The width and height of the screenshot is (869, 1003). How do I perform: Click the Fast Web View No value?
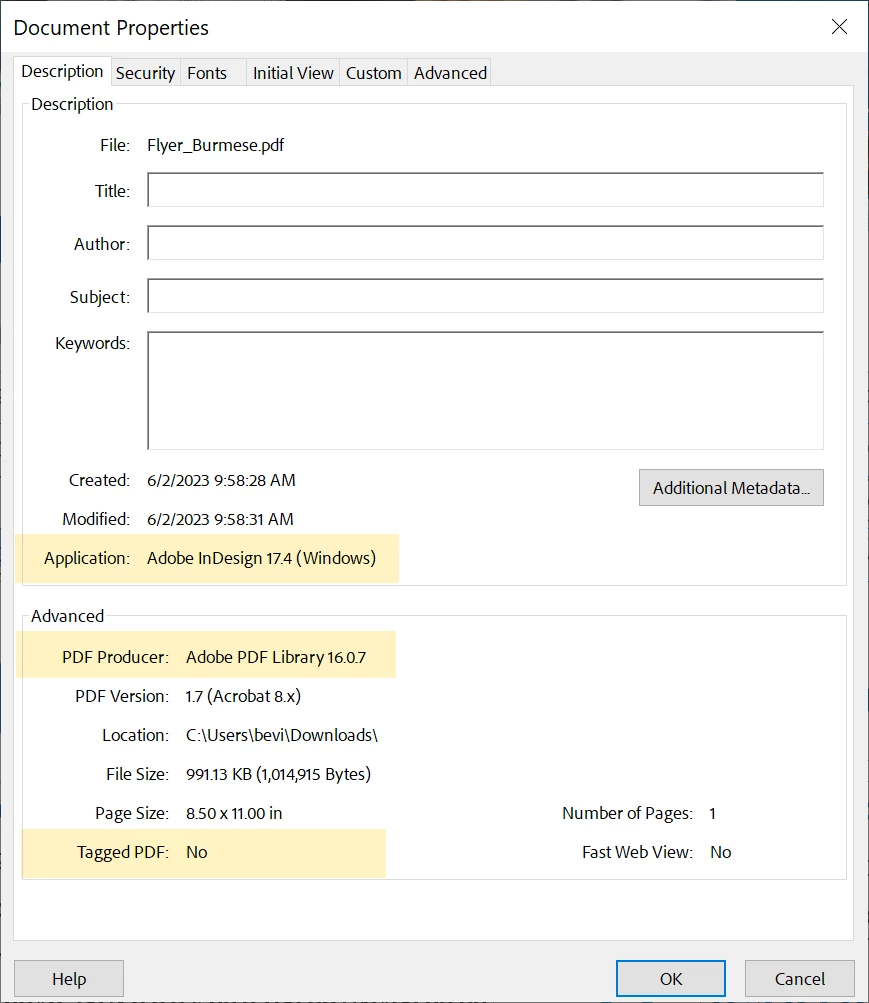pyautogui.click(x=721, y=853)
